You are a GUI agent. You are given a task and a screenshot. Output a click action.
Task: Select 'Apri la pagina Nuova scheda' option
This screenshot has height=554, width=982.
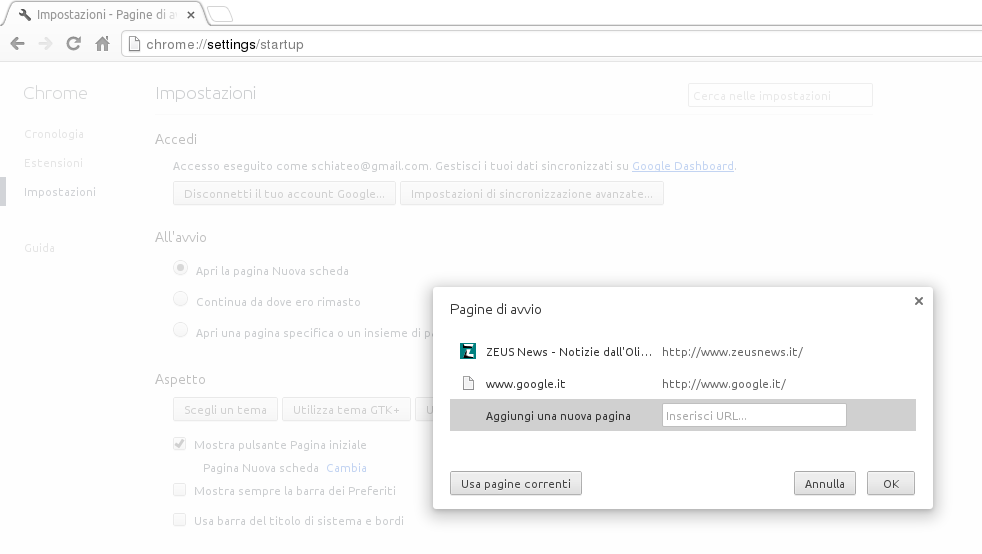pos(180,268)
